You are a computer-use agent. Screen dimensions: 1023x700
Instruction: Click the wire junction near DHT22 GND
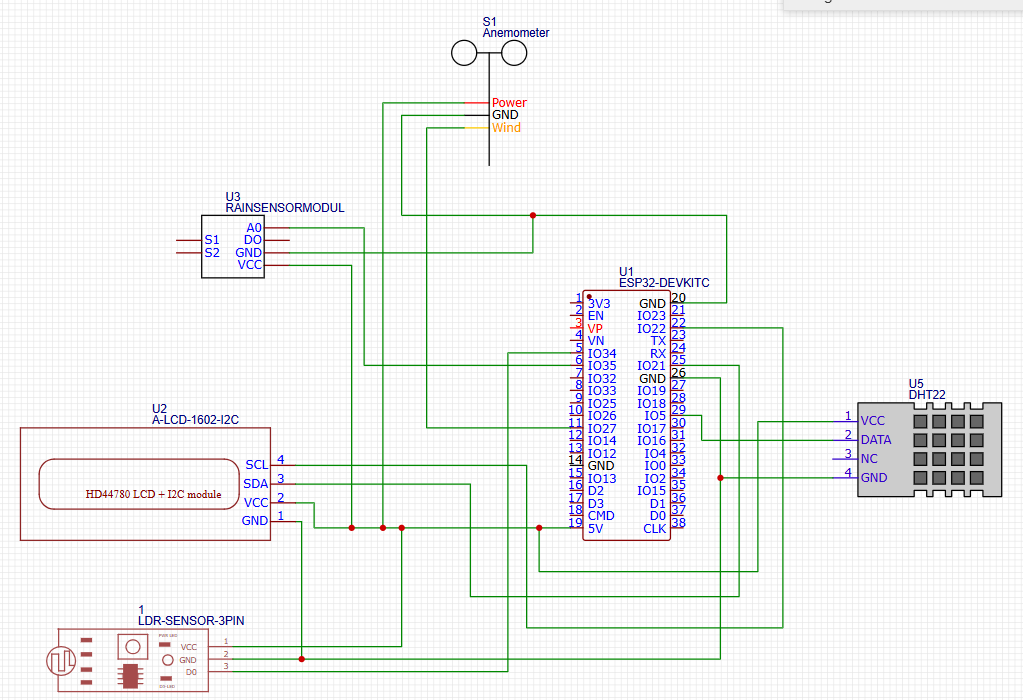pyautogui.click(x=721, y=478)
